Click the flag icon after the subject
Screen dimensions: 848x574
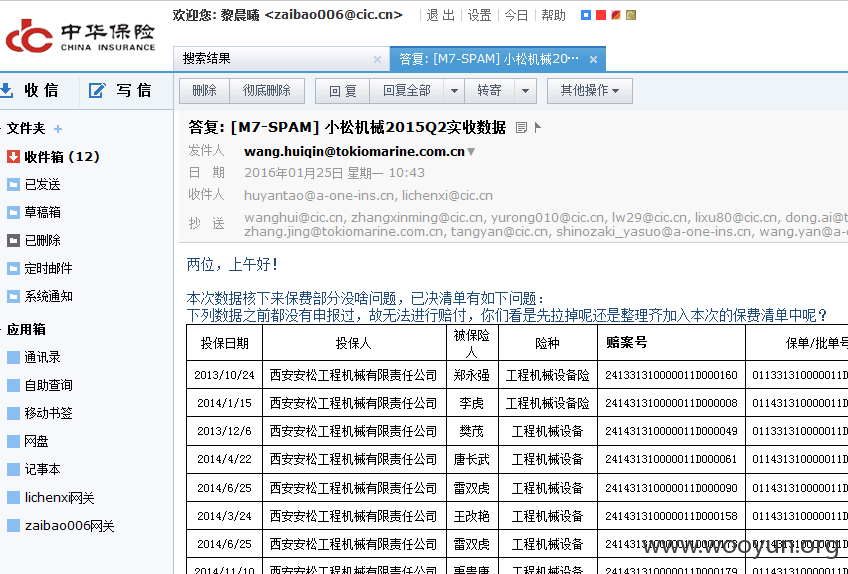537,128
